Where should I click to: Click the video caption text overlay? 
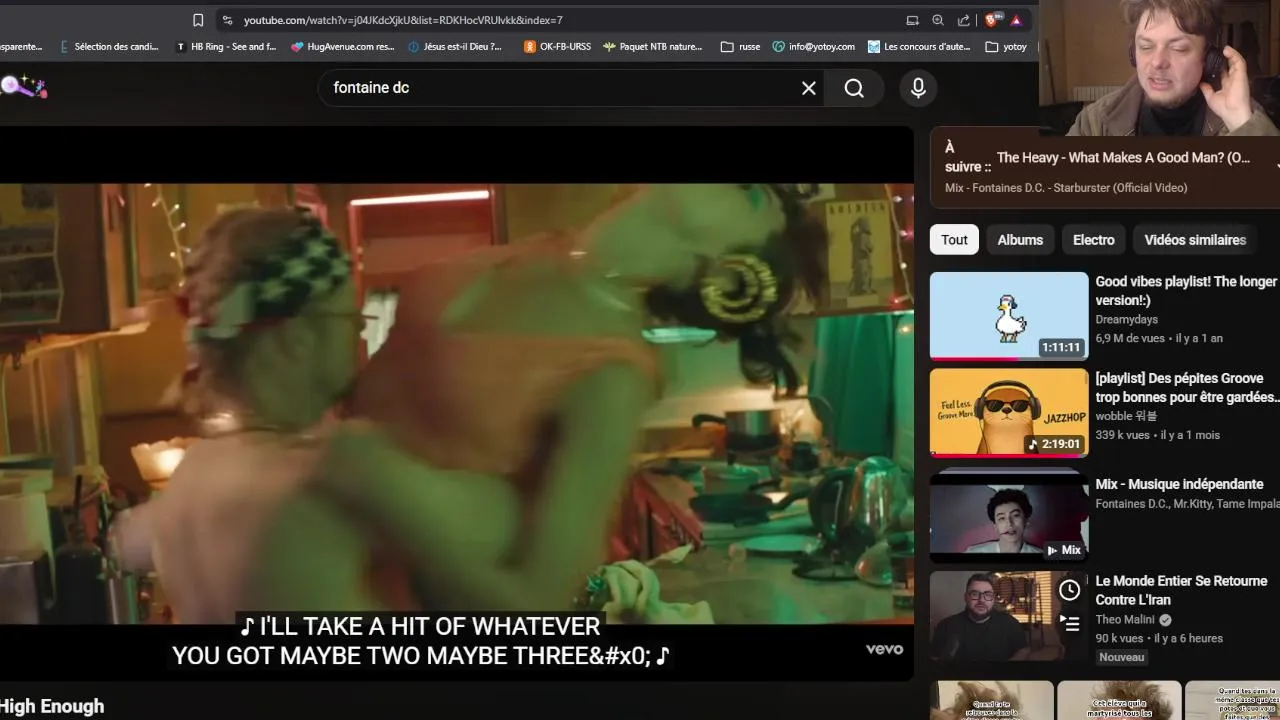pyautogui.click(x=421, y=641)
